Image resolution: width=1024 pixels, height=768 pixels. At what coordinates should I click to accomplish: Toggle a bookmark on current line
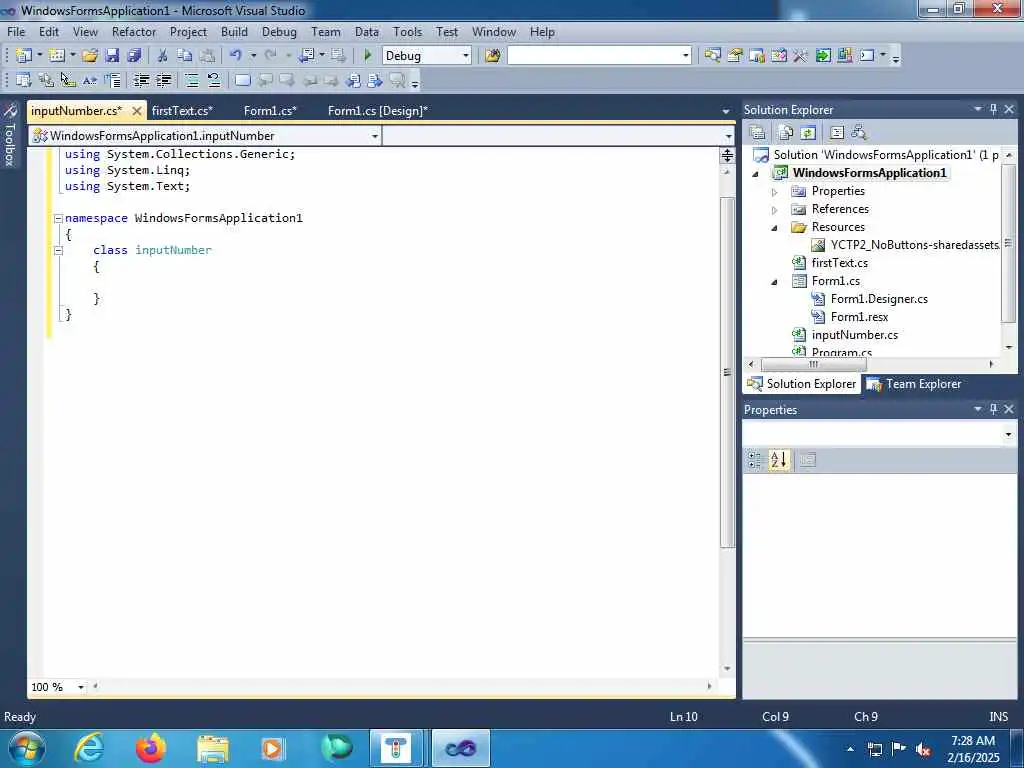click(x=242, y=80)
